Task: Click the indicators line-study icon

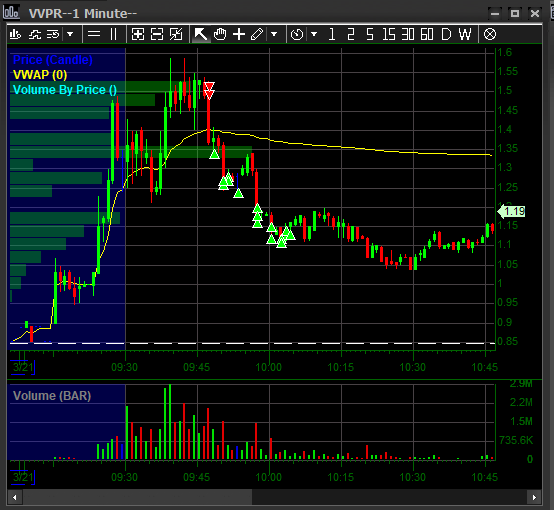Action: (35, 34)
